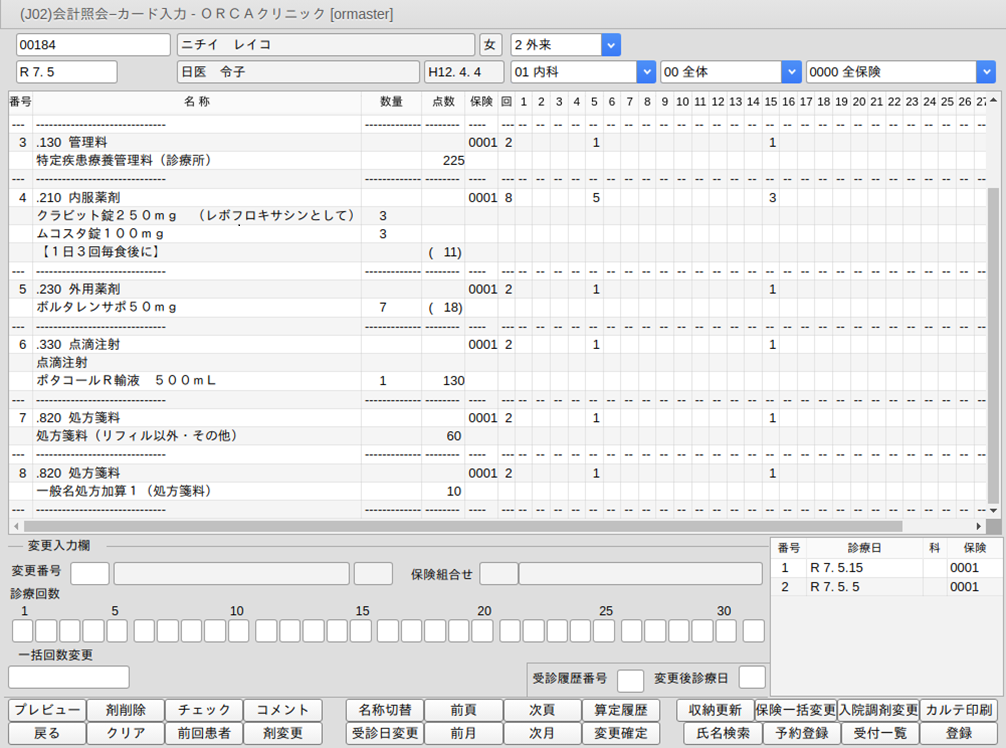Select the 点滴注射 .330 row in table

click(200, 344)
